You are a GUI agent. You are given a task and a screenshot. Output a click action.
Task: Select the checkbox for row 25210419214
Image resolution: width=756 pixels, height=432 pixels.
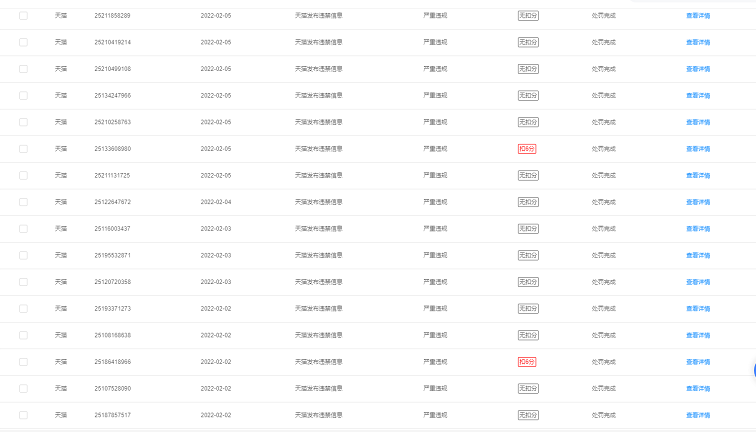tap(23, 42)
